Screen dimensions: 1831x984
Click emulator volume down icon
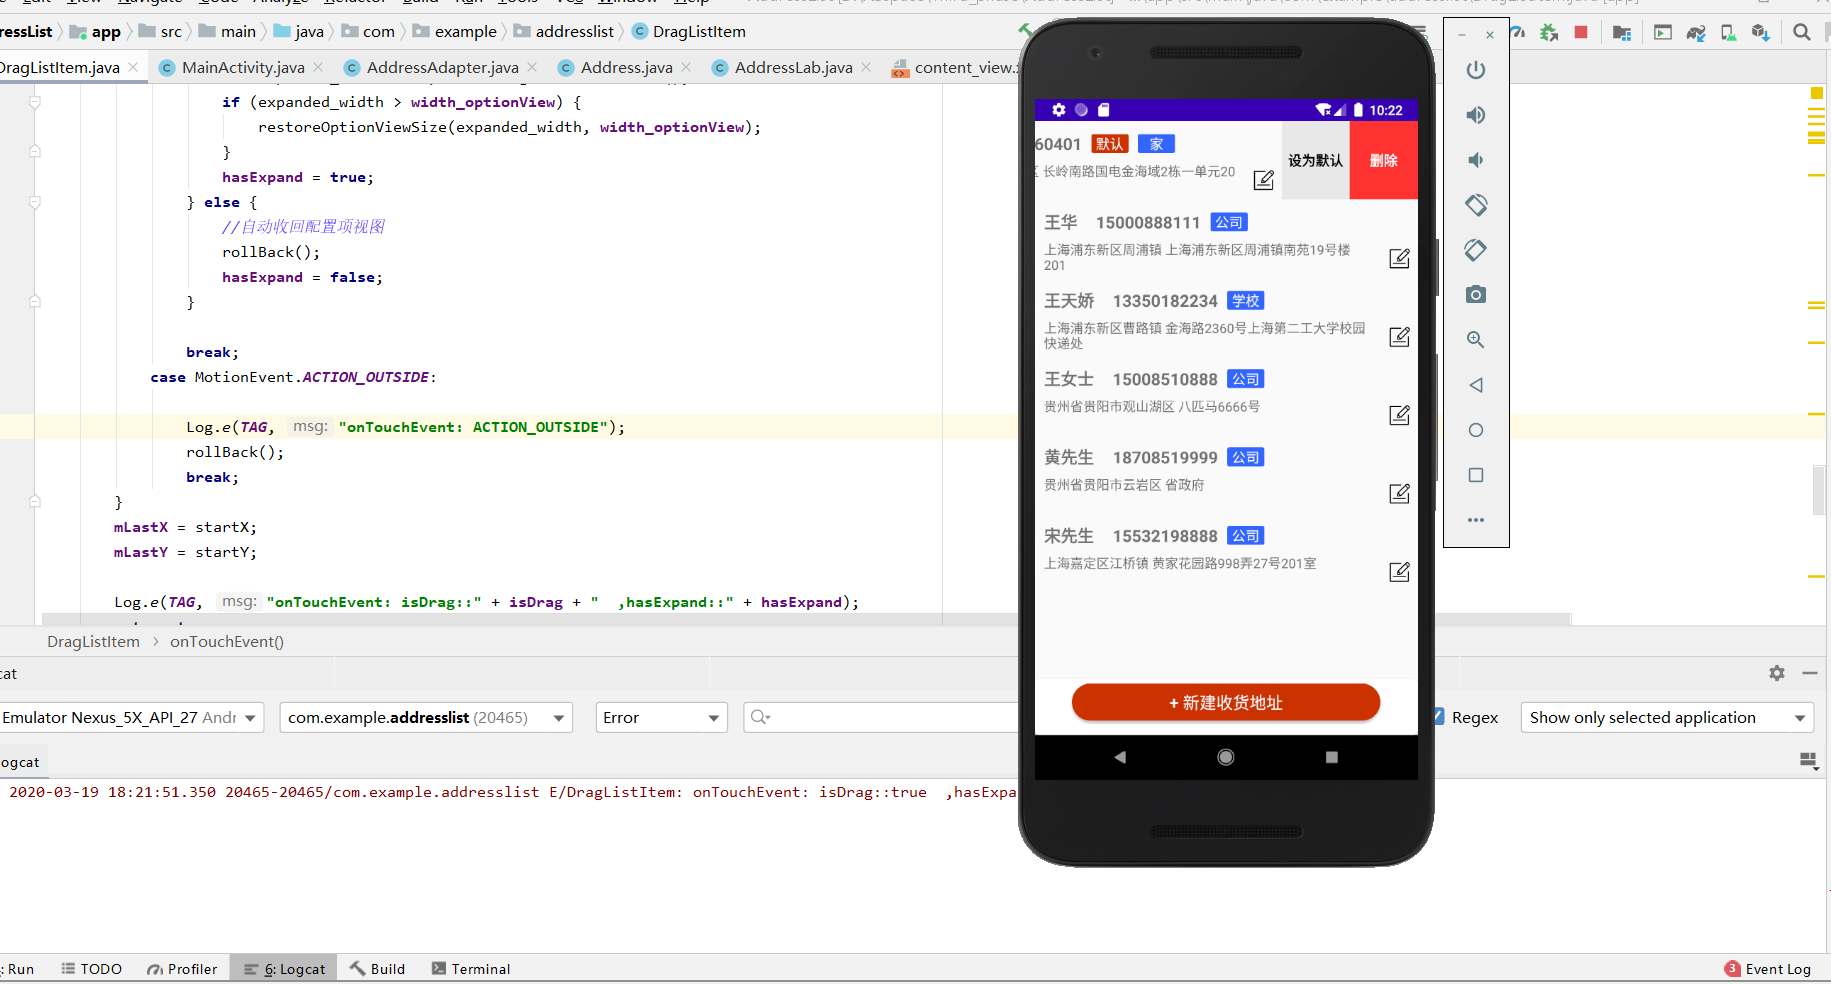click(1476, 160)
